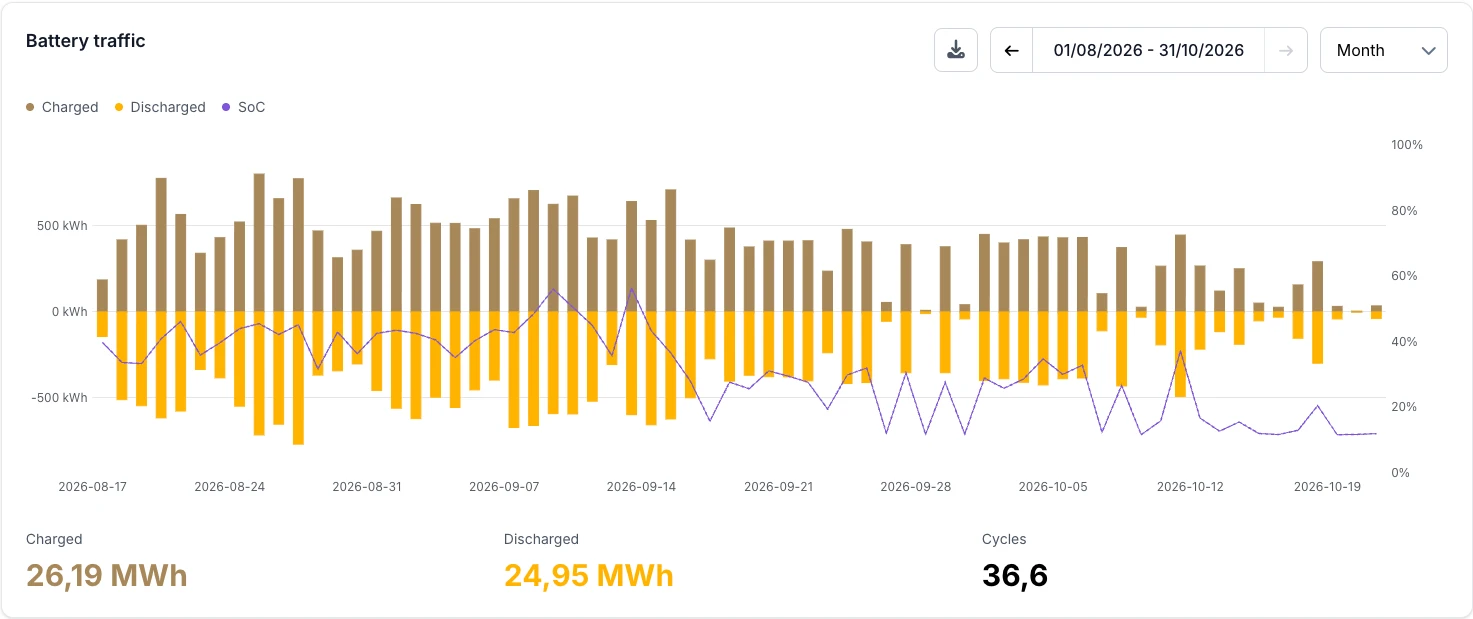Toggle the Charged legend series
Viewport: 1473px width, 619px height.
point(62,107)
